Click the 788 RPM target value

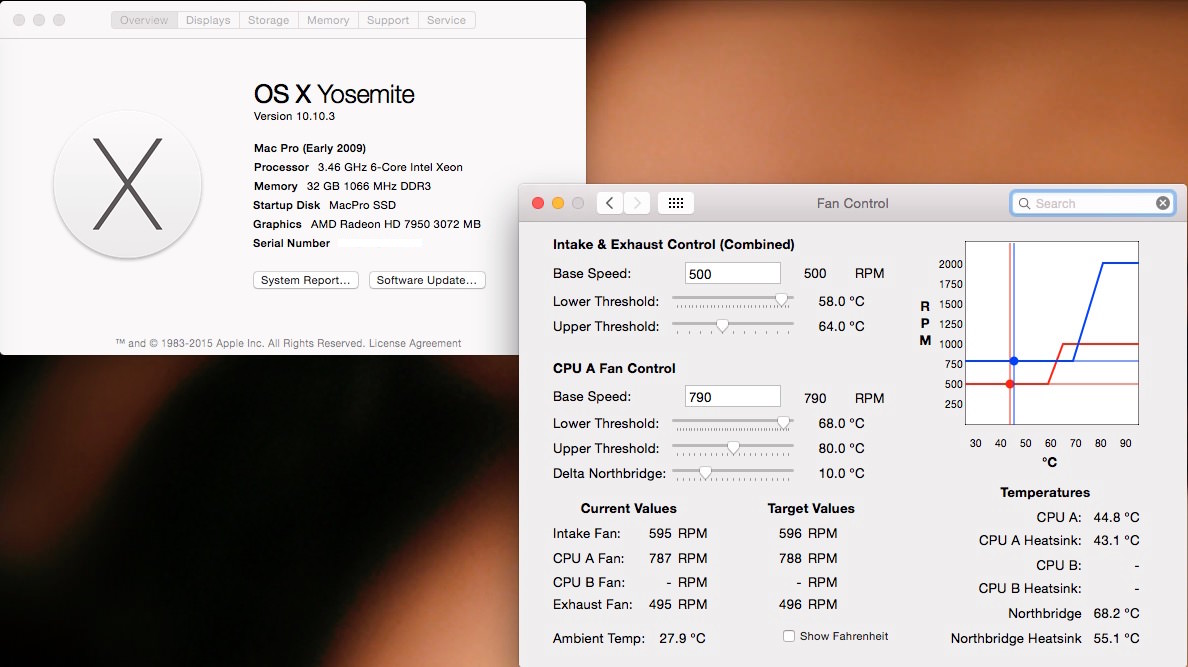tap(808, 558)
